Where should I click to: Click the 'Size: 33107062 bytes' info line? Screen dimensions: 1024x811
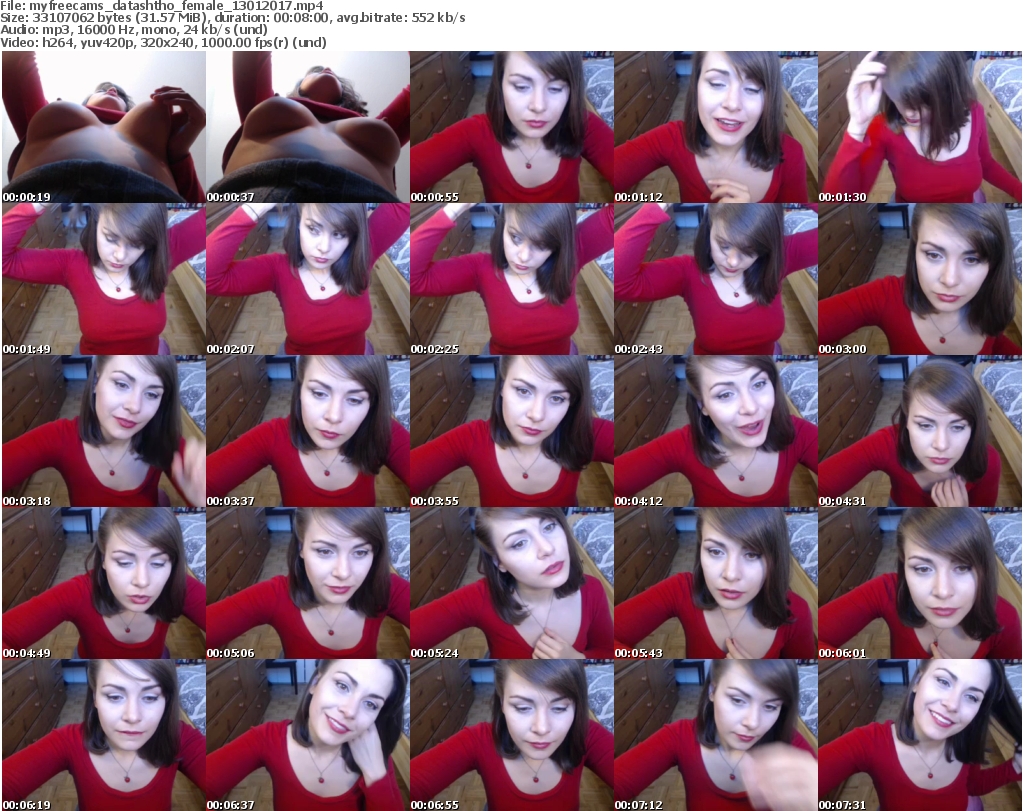pos(232,18)
